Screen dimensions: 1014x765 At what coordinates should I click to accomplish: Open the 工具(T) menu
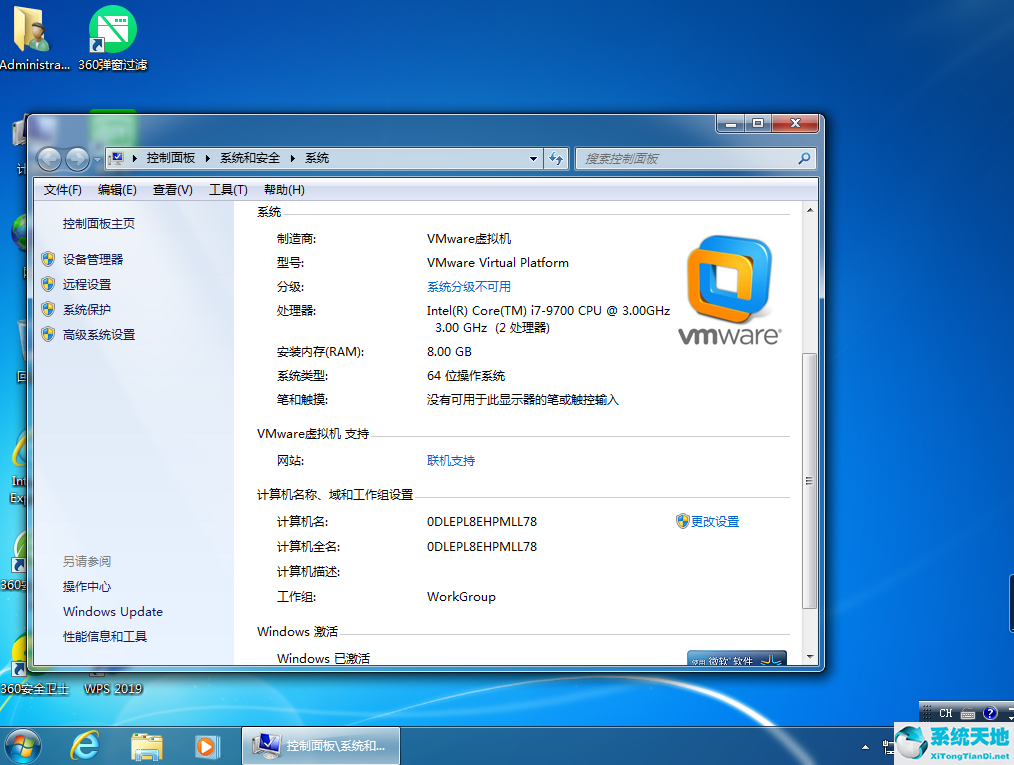228,189
